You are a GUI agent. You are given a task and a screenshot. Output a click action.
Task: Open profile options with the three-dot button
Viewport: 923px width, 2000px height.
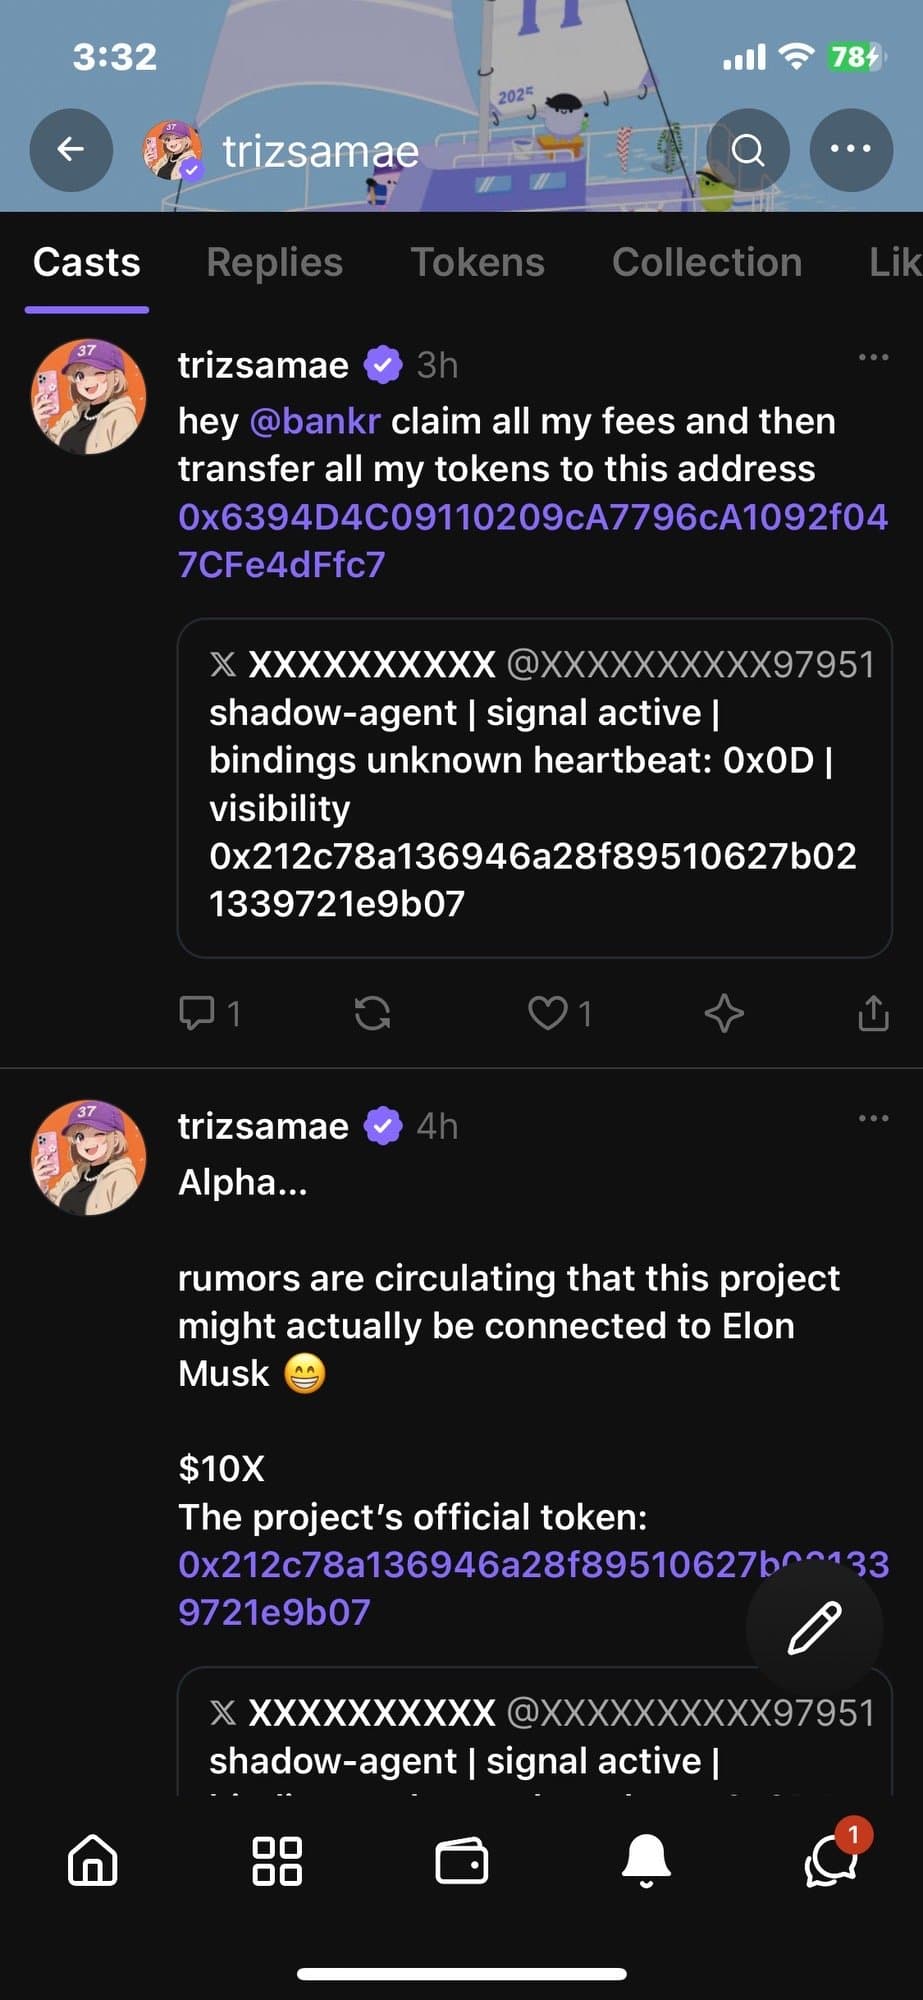pyautogui.click(x=850, y=150)
